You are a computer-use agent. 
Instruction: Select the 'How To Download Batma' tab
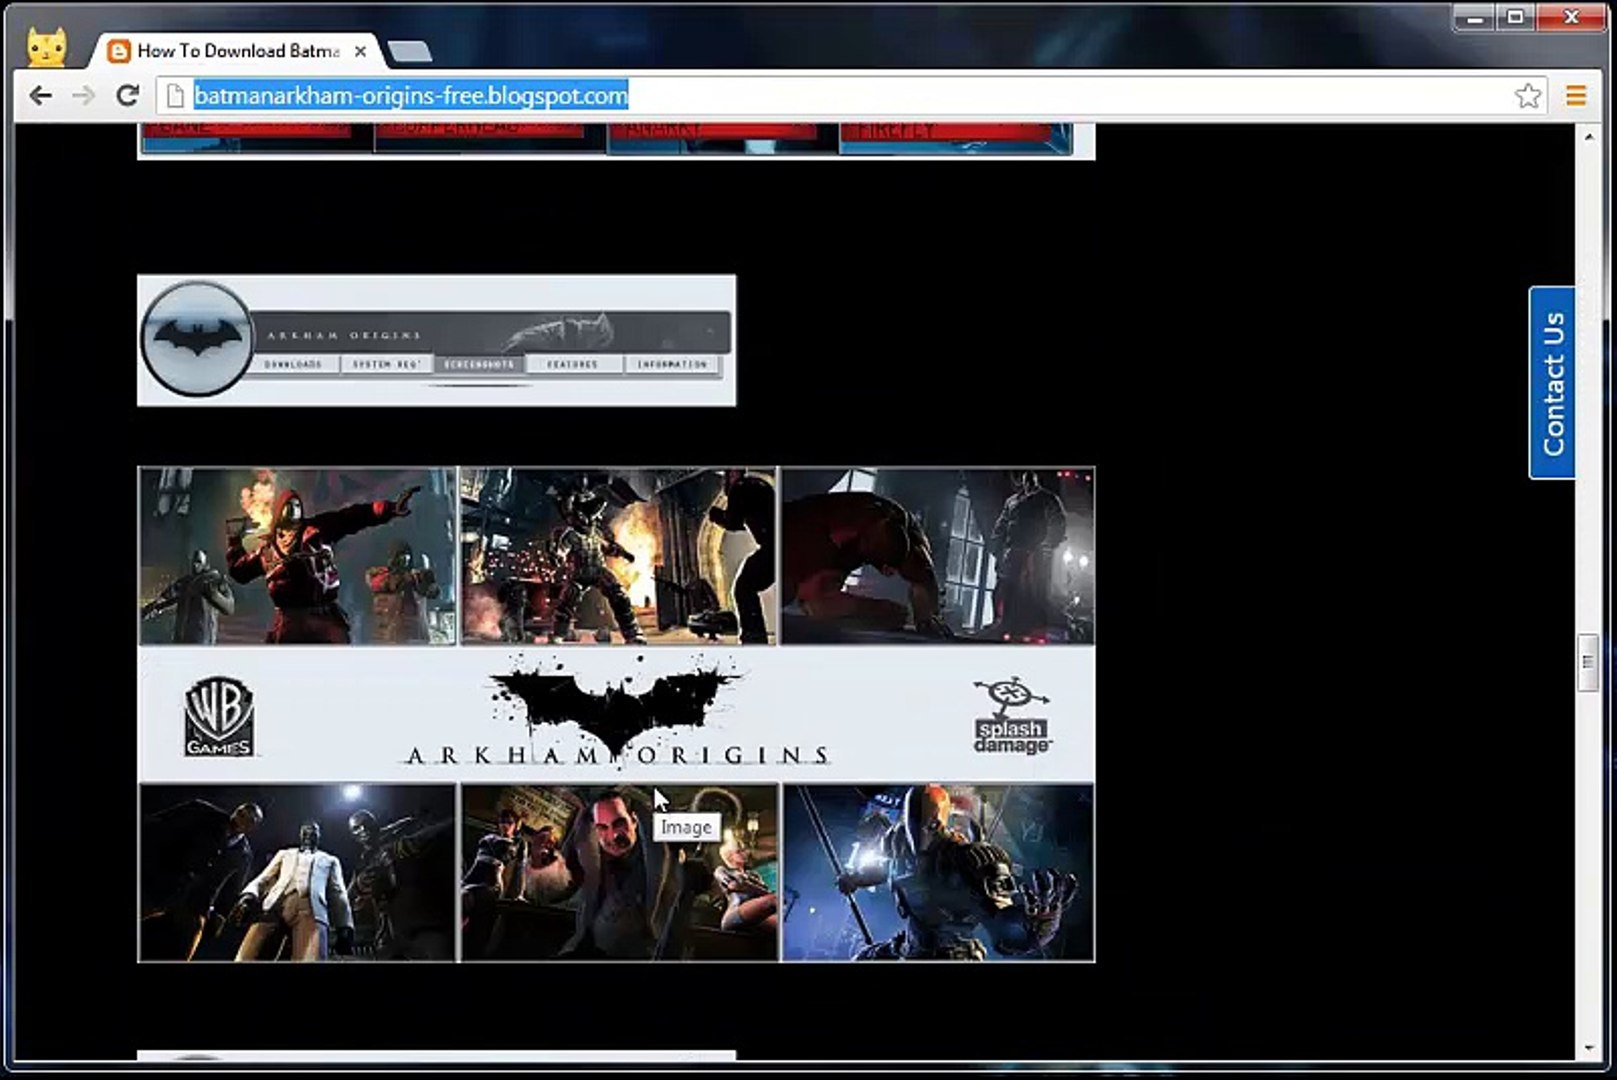coord(236,51)
